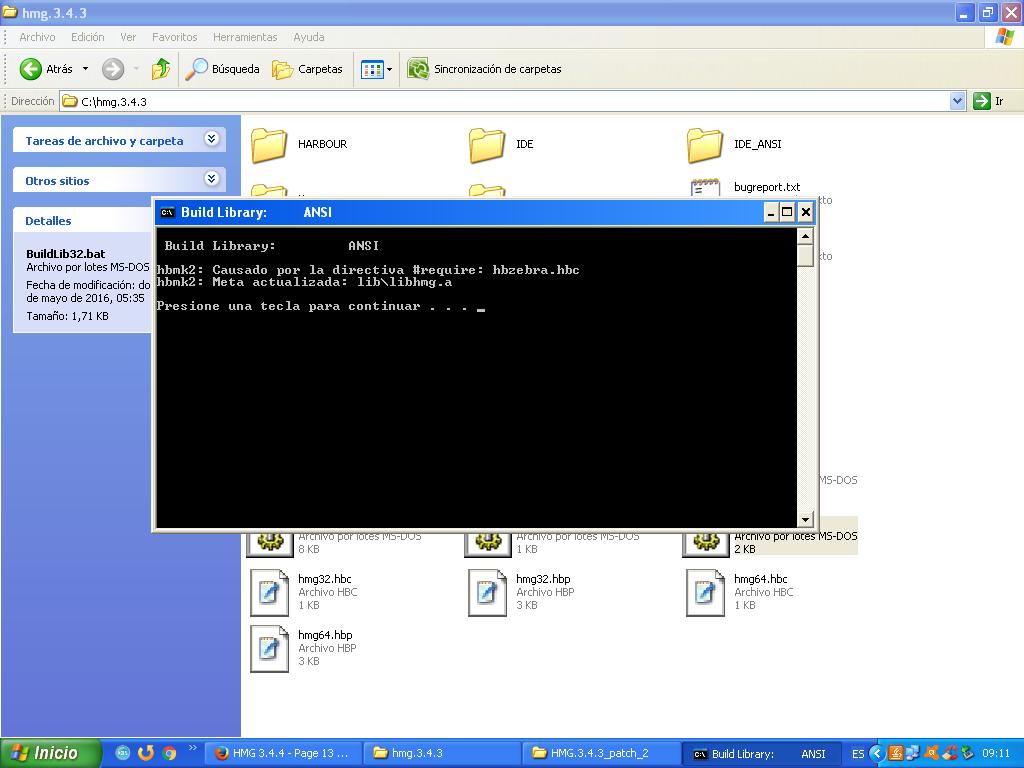The width and height of the screenshot is (1024, 768).
Task: Select the 8 KB MS-DOS batch file
Action: coord(334,542)
